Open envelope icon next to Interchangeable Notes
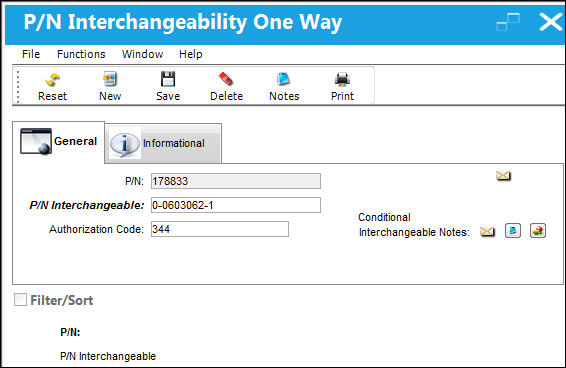Screen dimensions: 566x368 click(x=487, y=231)
